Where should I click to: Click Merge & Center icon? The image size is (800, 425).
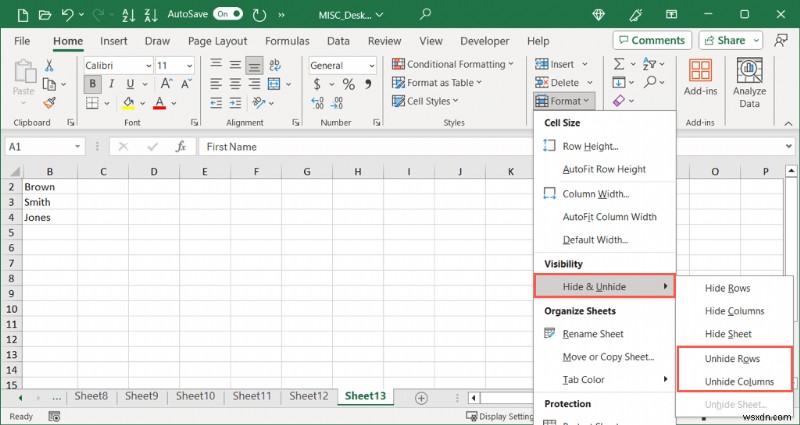(274, 84)
